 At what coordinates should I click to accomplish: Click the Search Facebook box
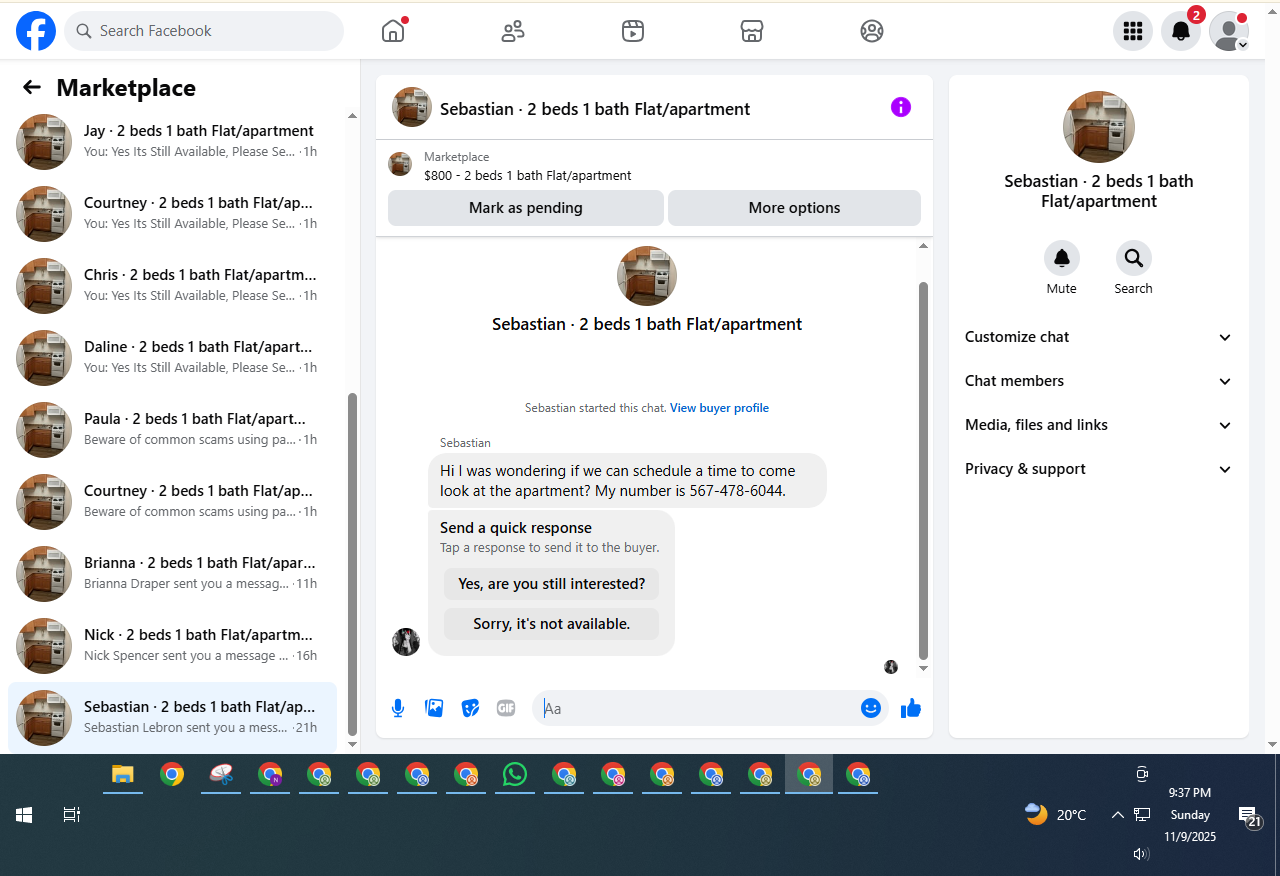[204, 31]
